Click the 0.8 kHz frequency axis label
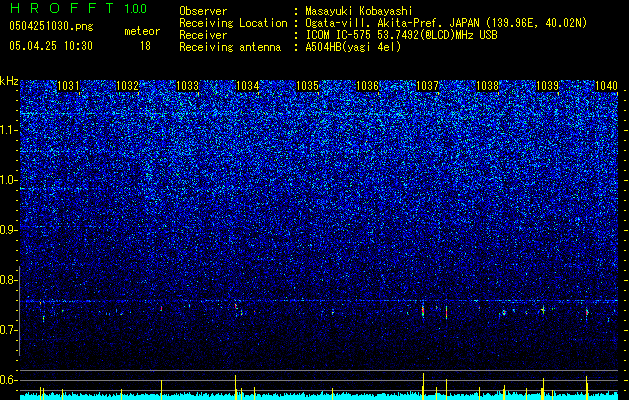The height and width of the screenshot is (400, 629). [x=9, y=280]
